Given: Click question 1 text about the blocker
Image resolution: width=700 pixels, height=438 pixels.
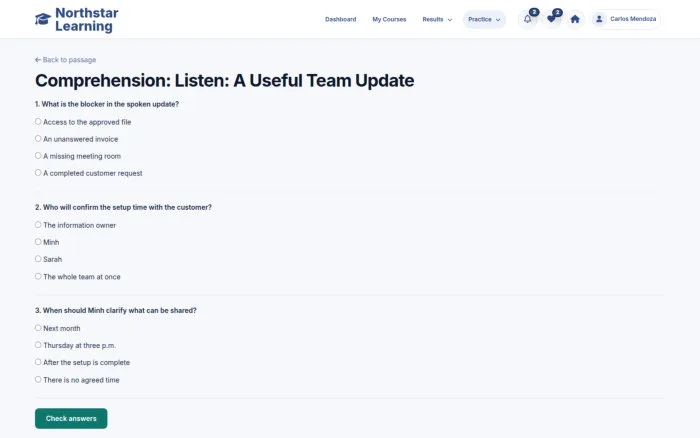Looking at the screenshot, I should (107, 104).
